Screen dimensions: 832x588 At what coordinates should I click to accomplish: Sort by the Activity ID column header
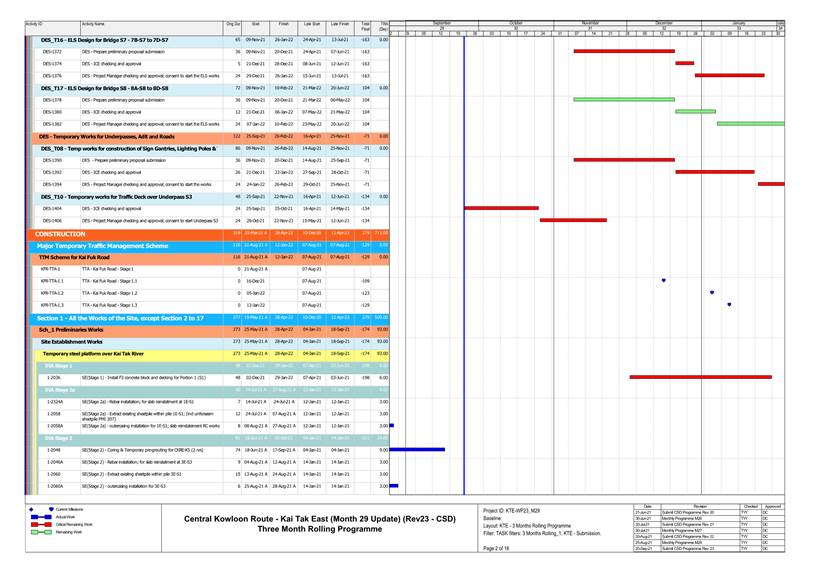pos(34,22)
